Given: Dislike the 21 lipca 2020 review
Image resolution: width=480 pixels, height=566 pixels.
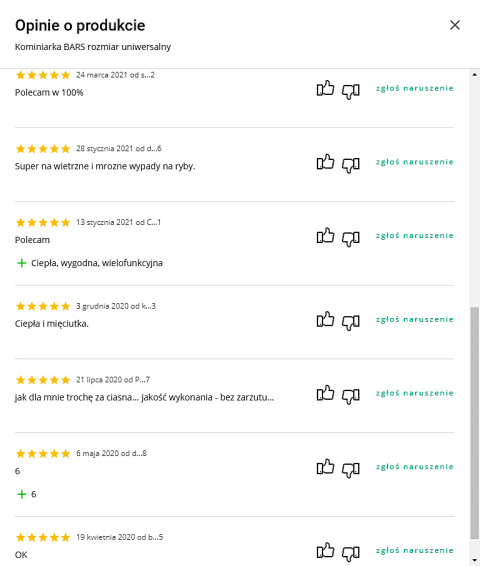Looking at the screenshot, I should pyautogui.click(x=351, y=396).
